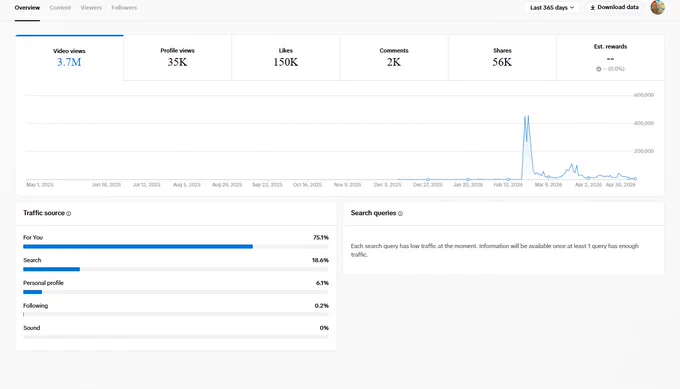Click the Download data button
The height and width of the screenshot is (389, 680).
614,7
